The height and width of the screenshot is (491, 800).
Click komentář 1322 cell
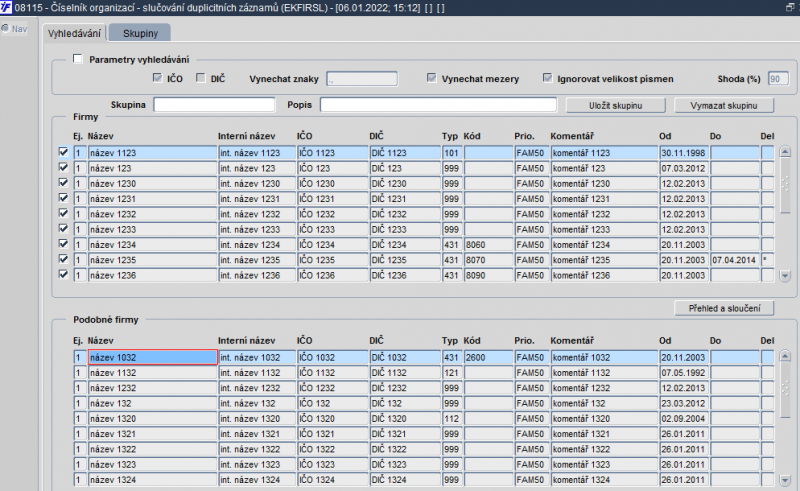[x=604, y=449]
